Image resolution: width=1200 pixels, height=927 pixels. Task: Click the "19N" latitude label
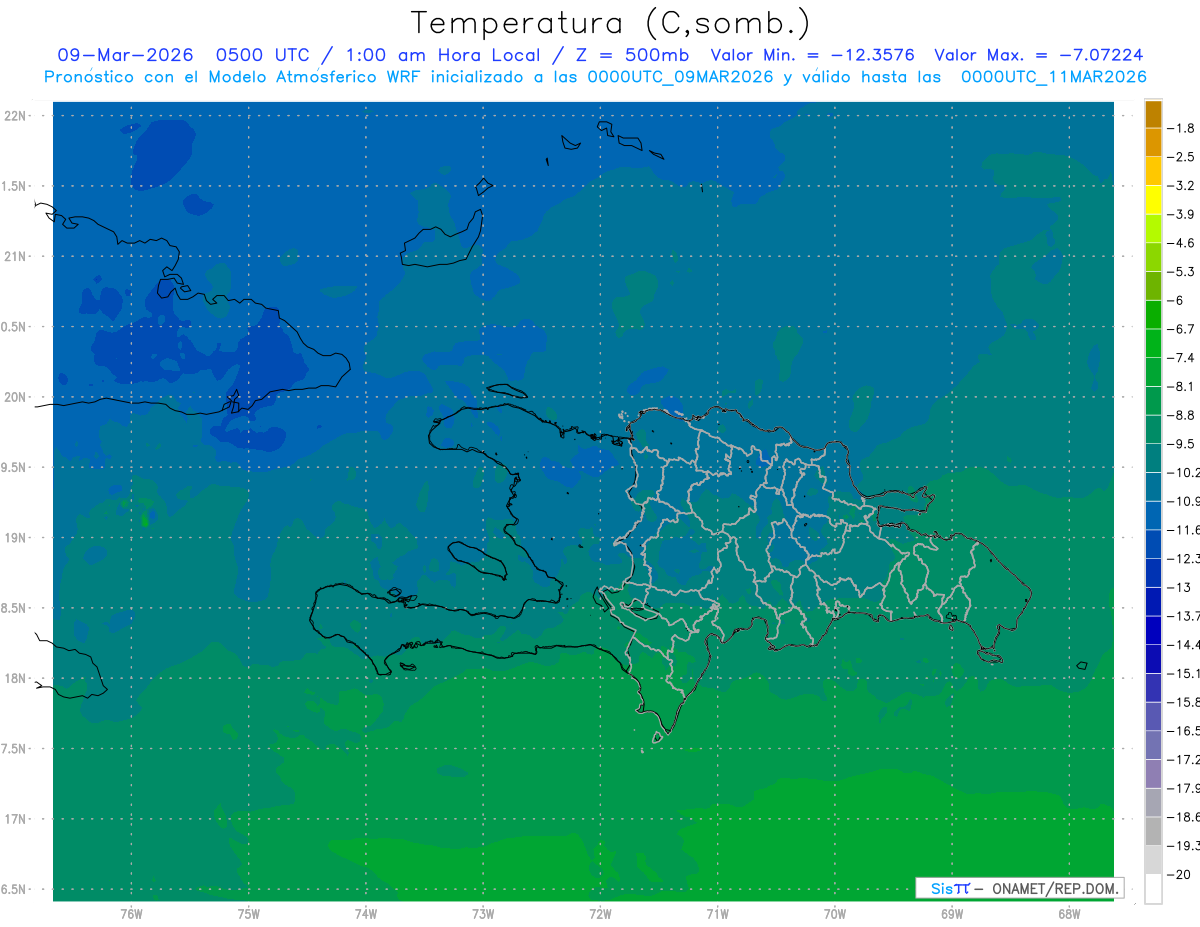pos(16,538)
